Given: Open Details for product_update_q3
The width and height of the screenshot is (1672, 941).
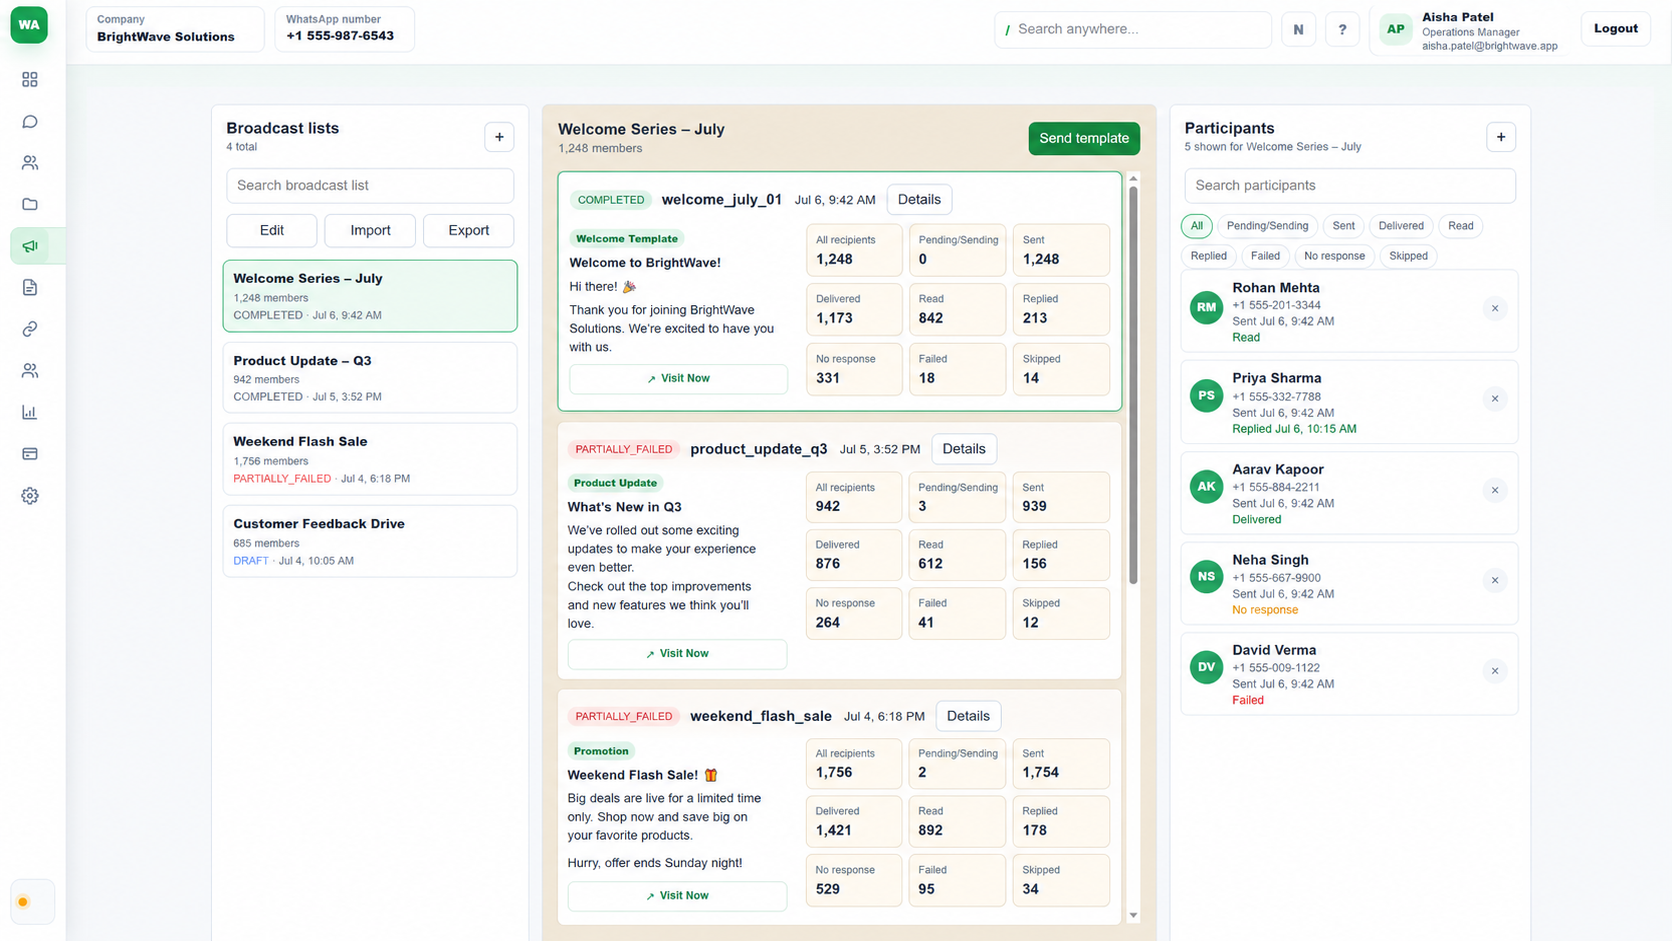Looking at the screenshot, I should coord(964,449).
